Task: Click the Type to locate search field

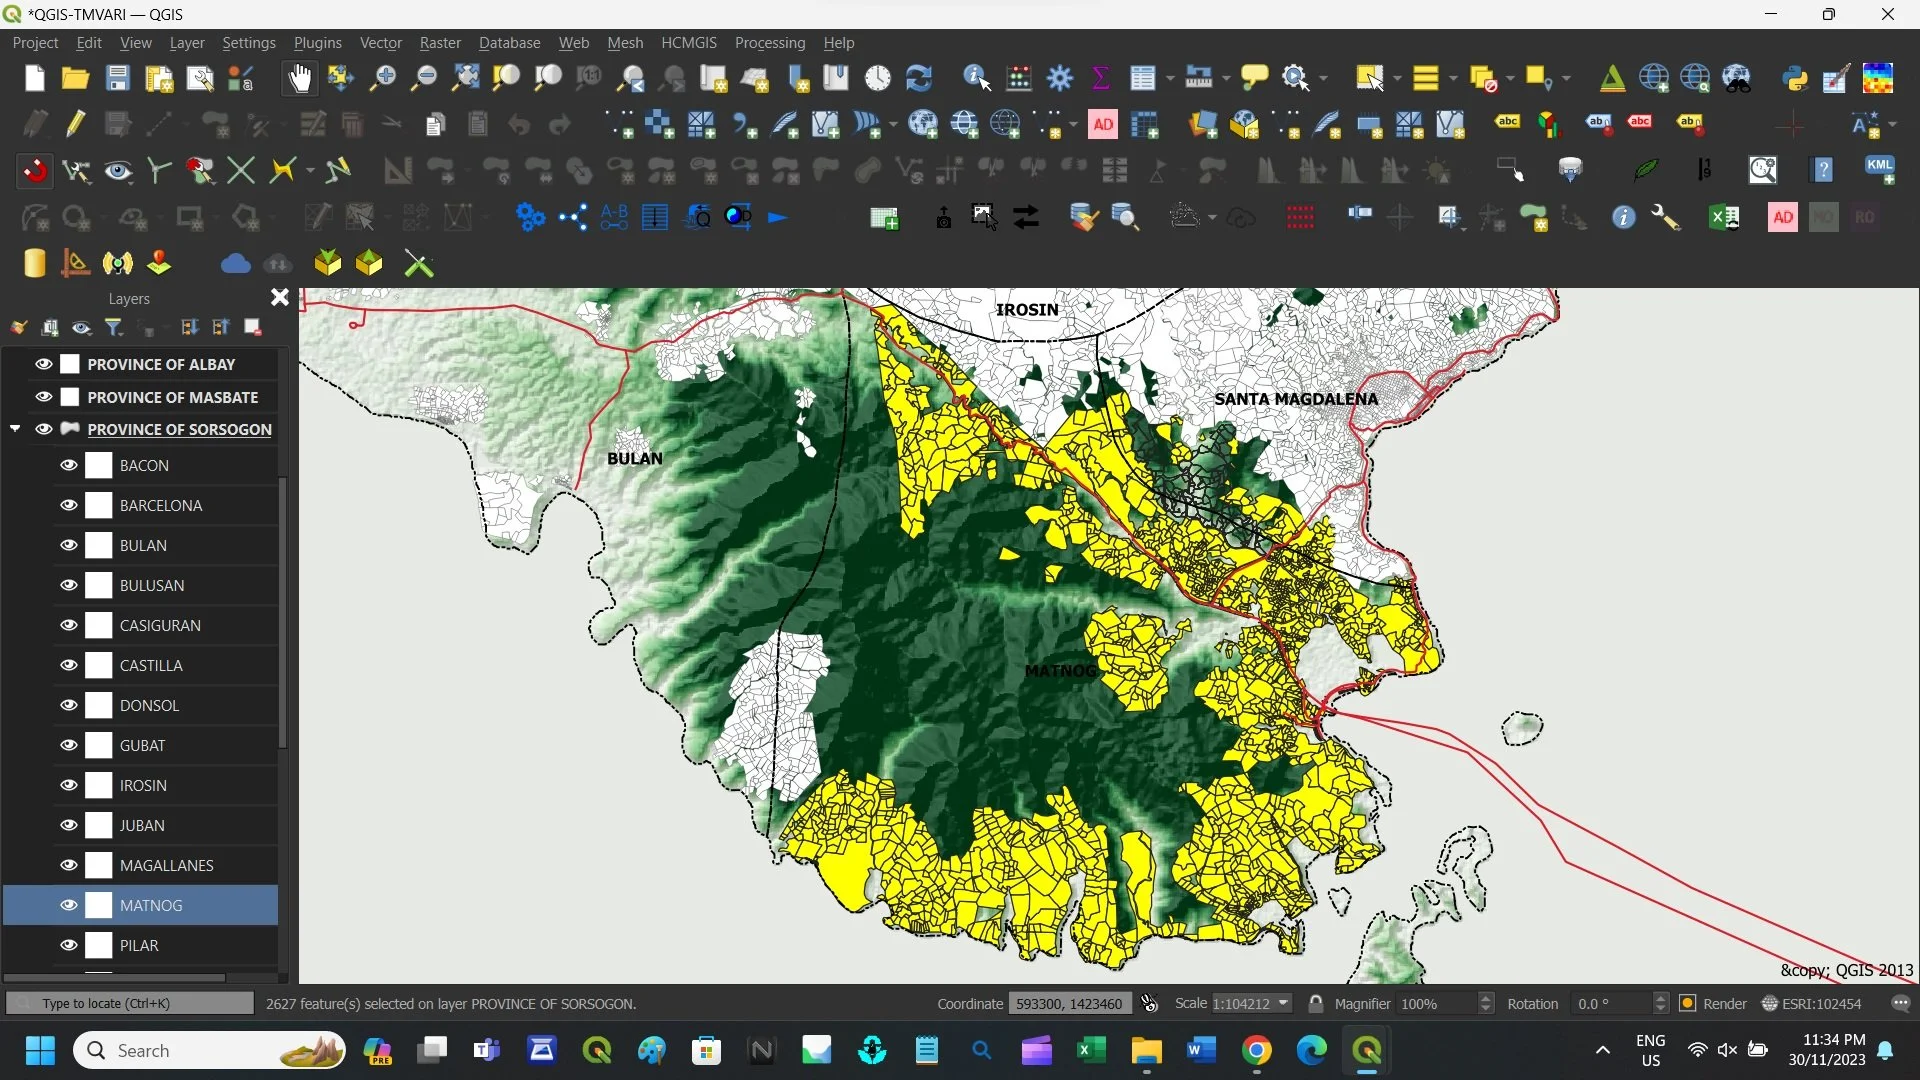Action: [x=130, y=1003]
